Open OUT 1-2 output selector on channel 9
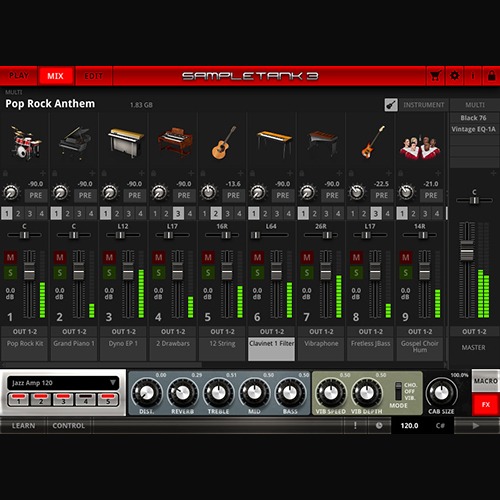Screen dimensions: 500x500 [x=420, y=332]
